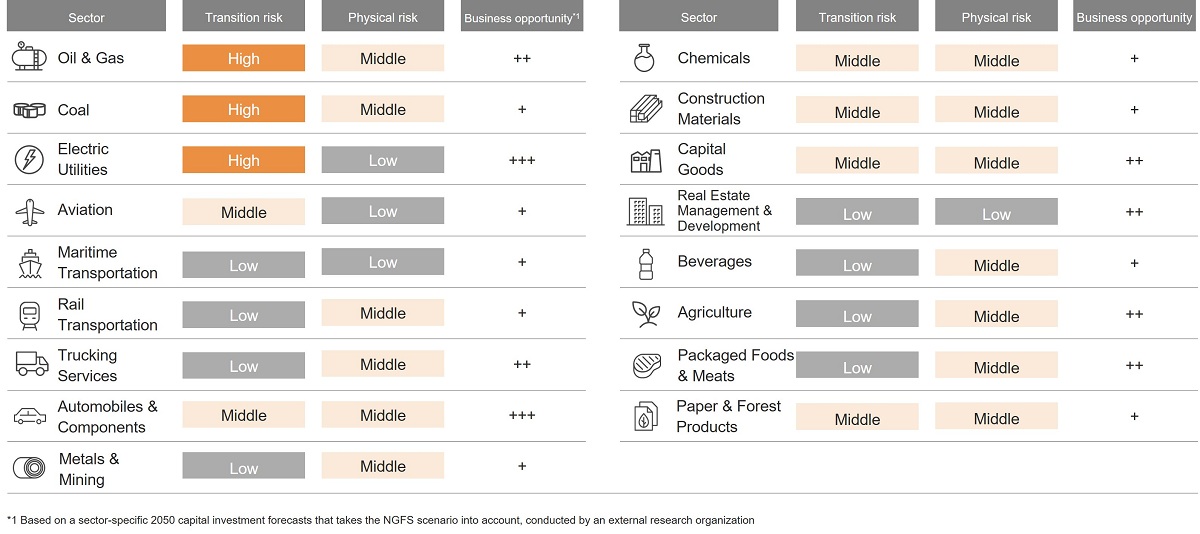Screen dimensions: 1200x534
Task: Select the Maritime Transportation ship icon
Action: tap(29, 263)
